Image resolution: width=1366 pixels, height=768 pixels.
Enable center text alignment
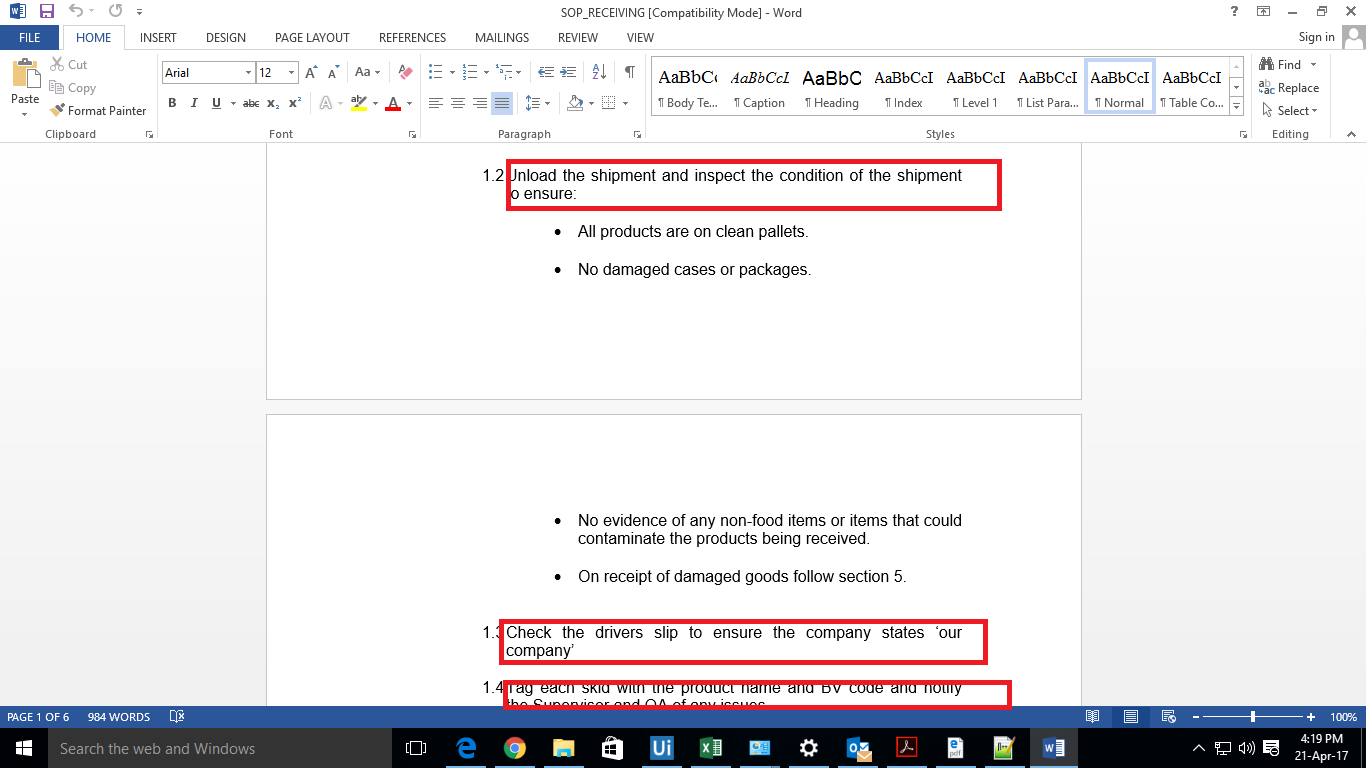click(x=458, y=103)
